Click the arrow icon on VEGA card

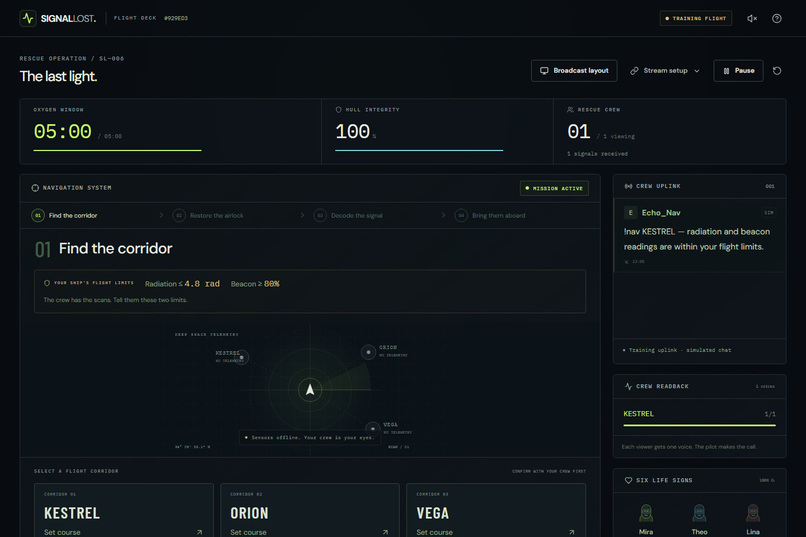pyautogui.click(x=572, y=532)
